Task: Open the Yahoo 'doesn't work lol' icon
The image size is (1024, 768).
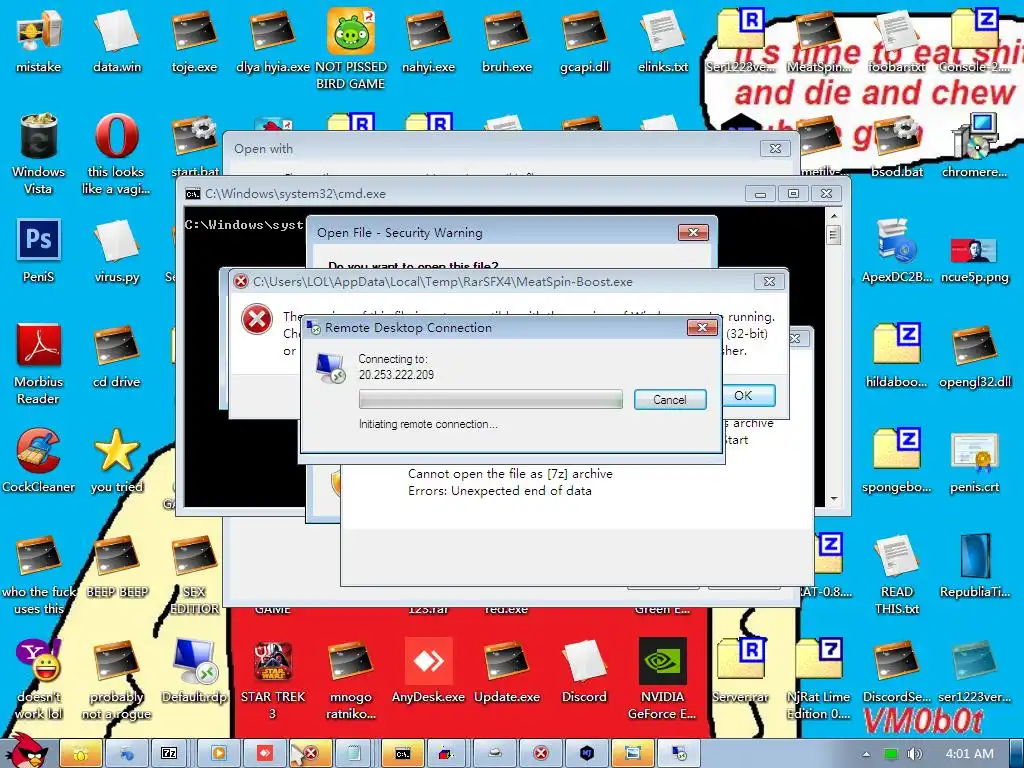Action: (x=38, y=679)
